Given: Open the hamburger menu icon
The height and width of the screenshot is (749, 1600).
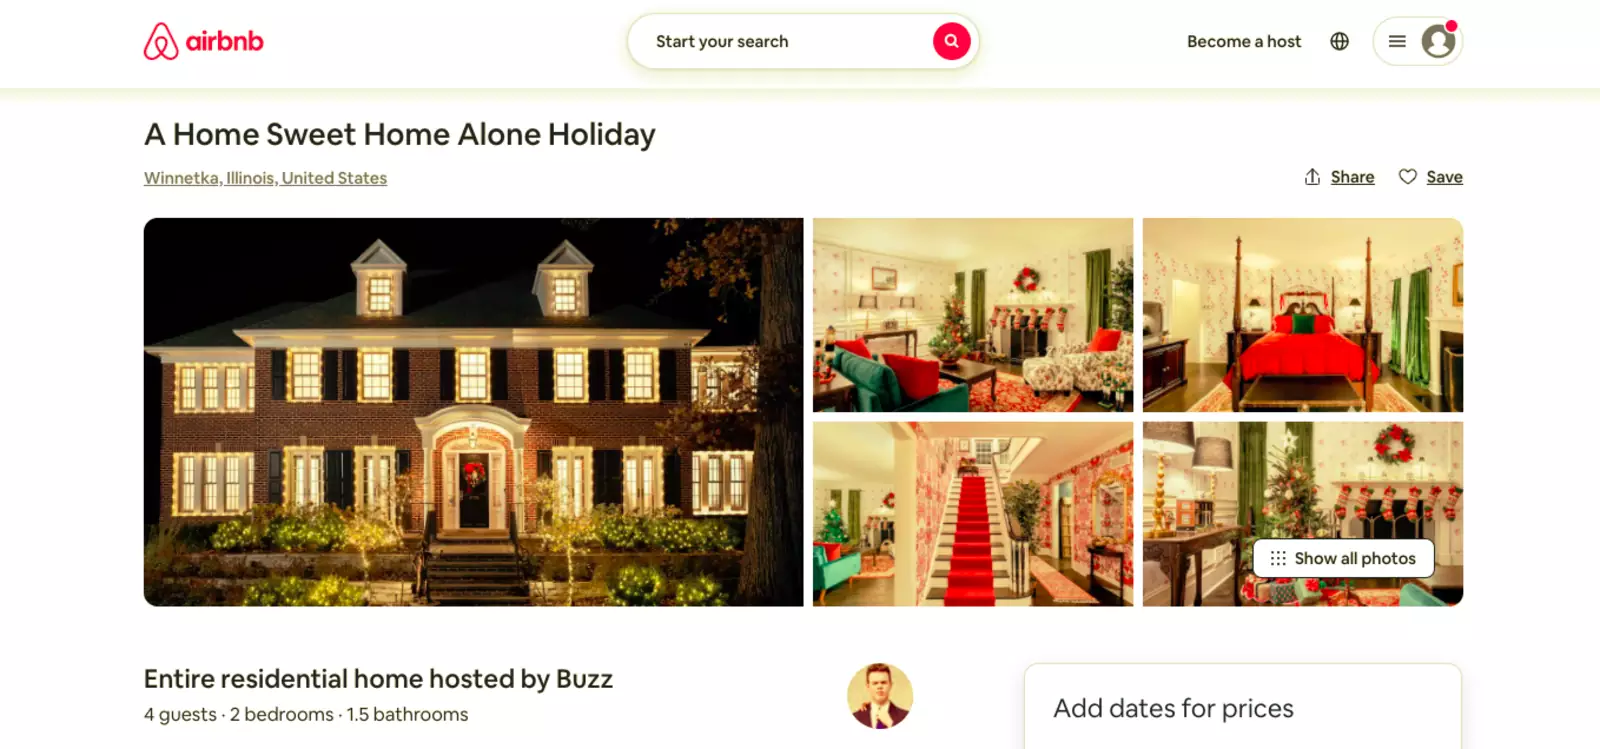Looking at the screenshot, I should 1397,41.
